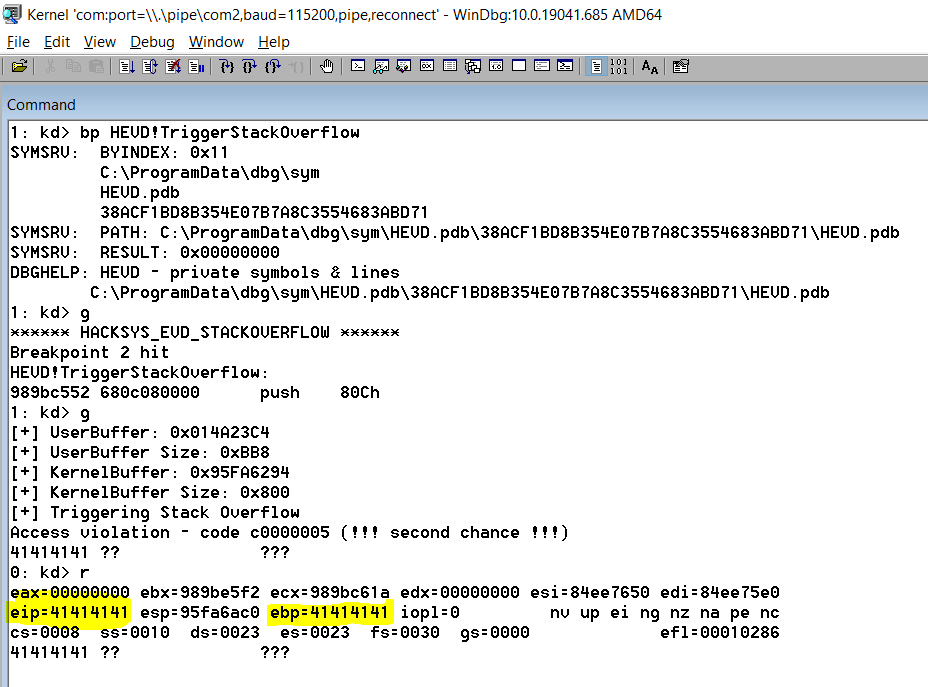Open the Options toolbar icon
The width and height of the screenshot is (928, 687).
point(681,66)
